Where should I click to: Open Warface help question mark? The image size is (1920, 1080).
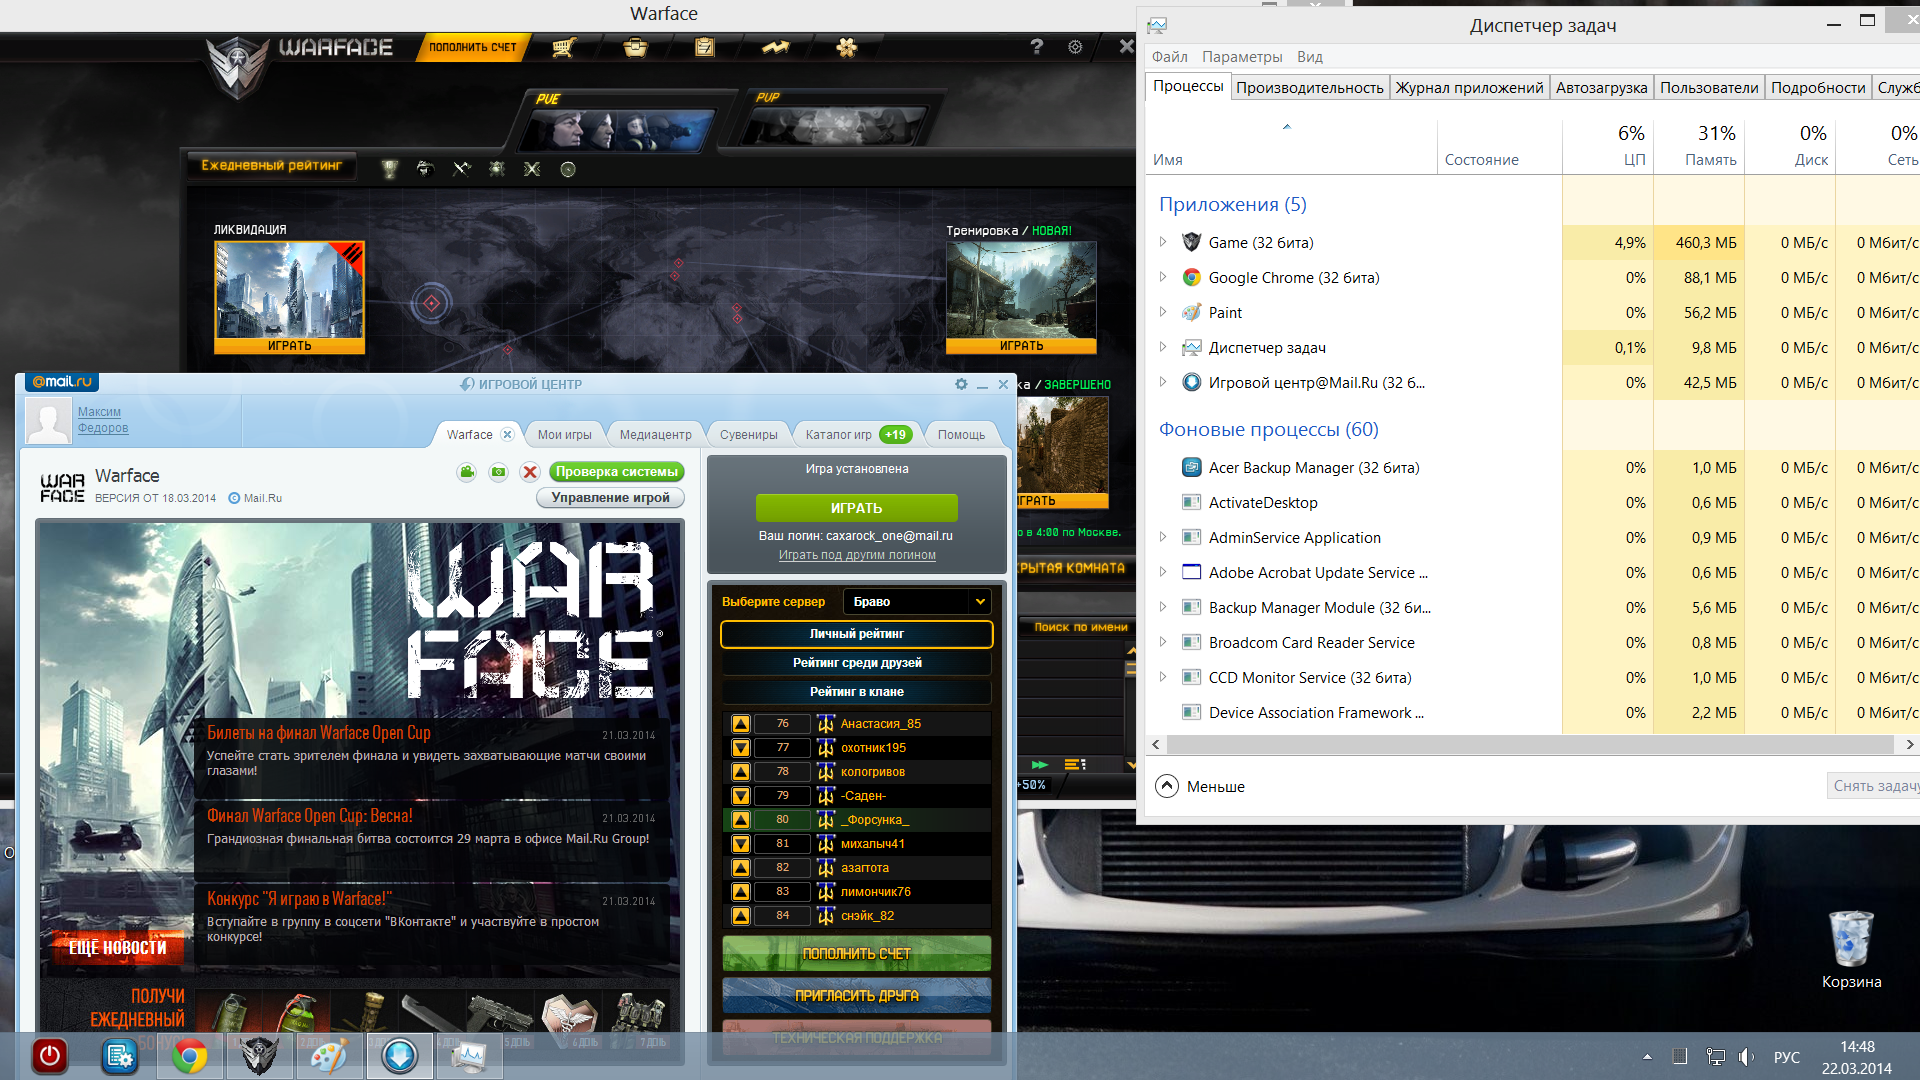click(1037, 47)
